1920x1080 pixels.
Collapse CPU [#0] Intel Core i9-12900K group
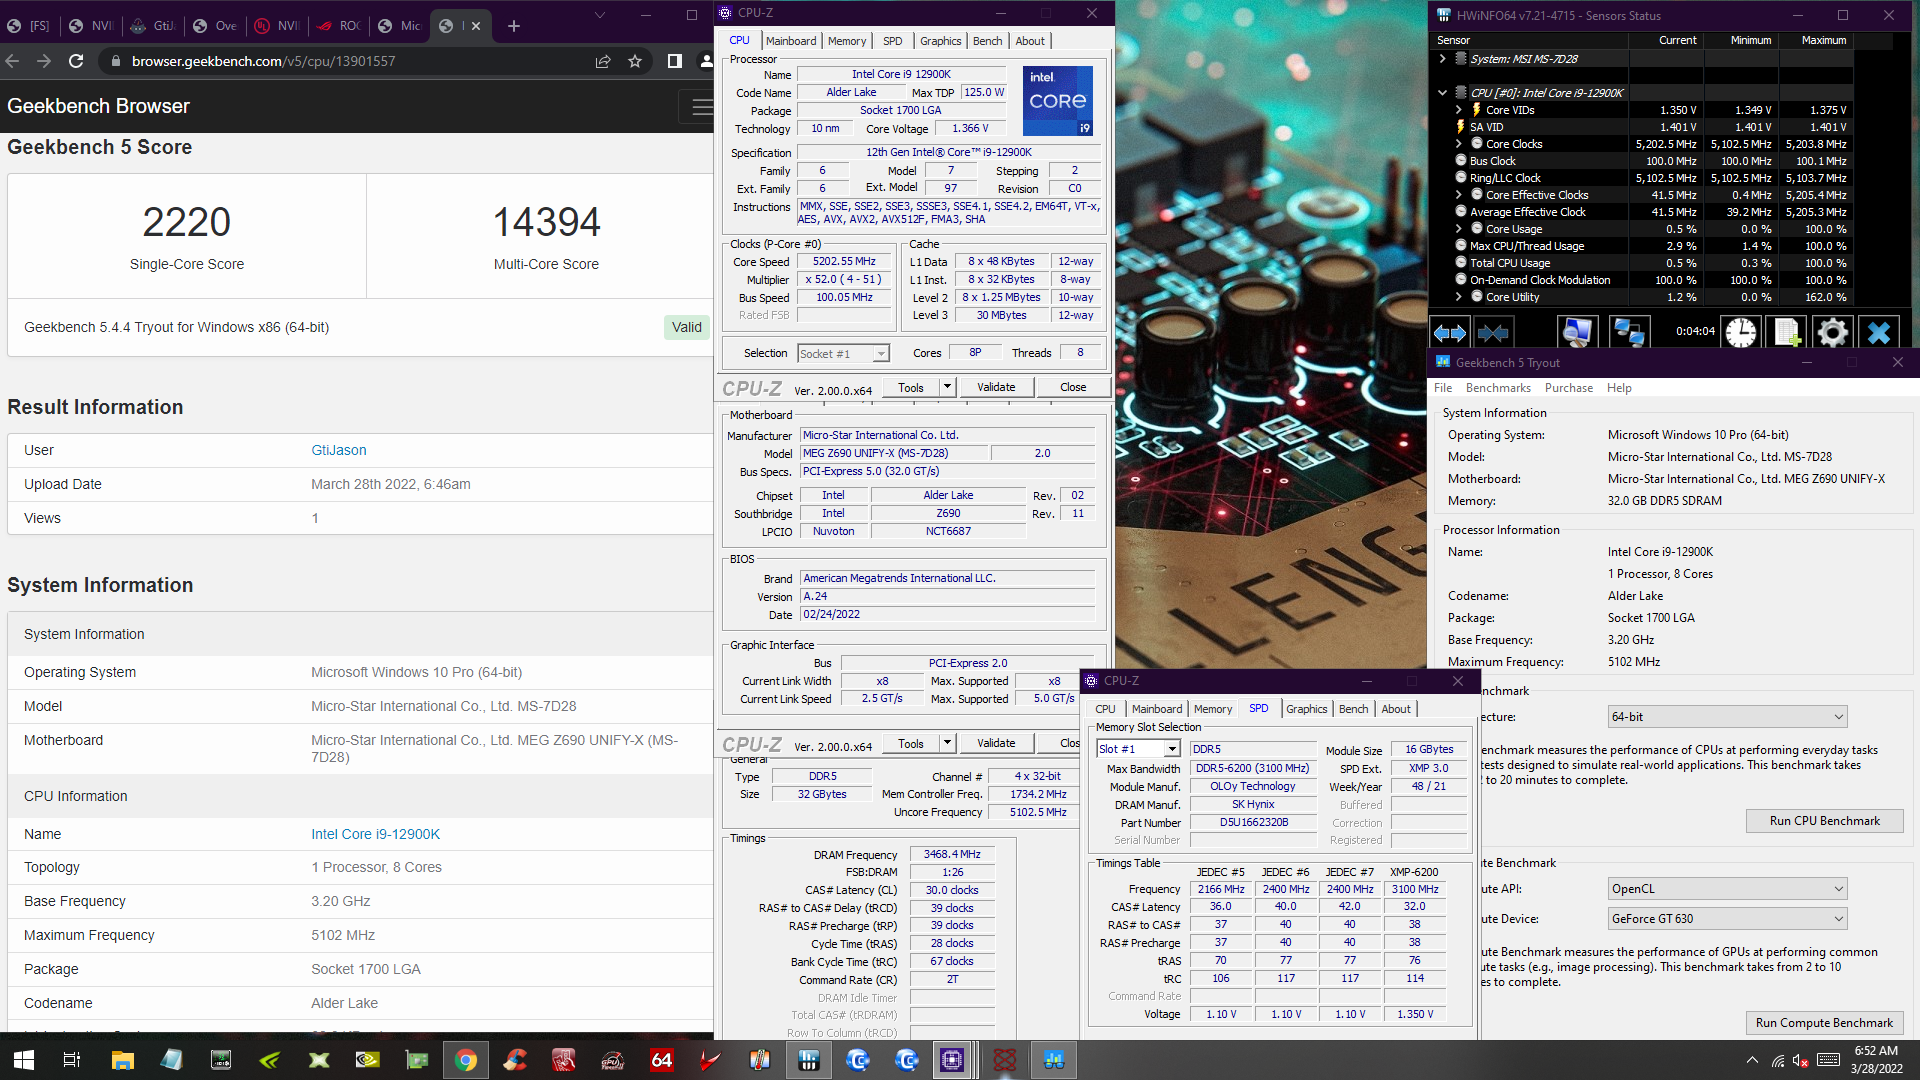click(1442, 93)
